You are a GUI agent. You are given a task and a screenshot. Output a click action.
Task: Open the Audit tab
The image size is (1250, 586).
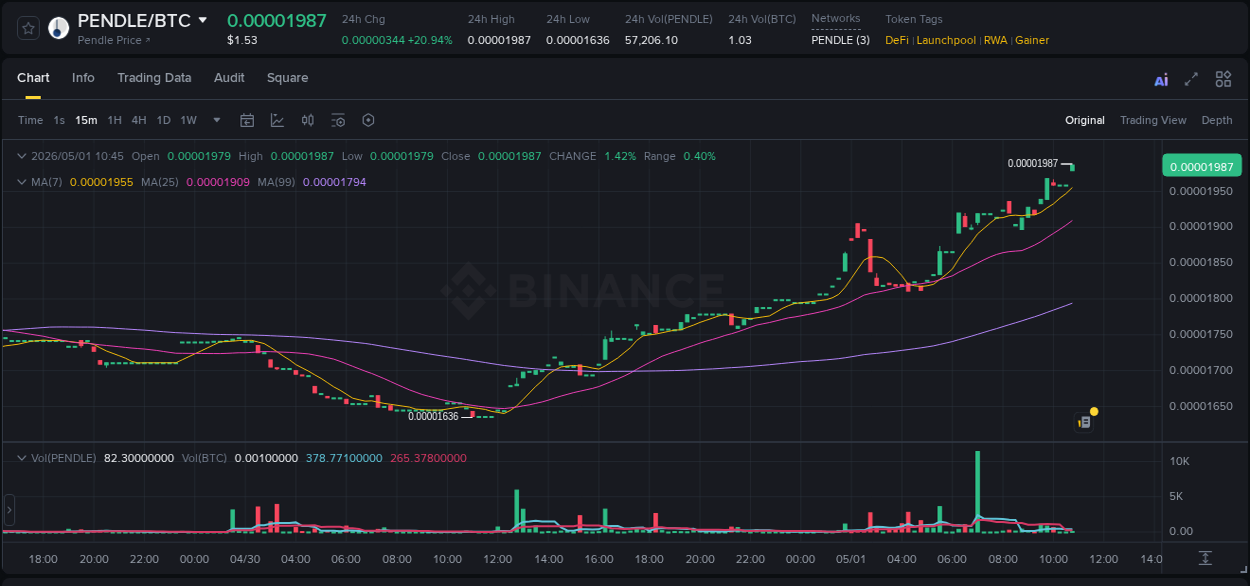(229, 78)
